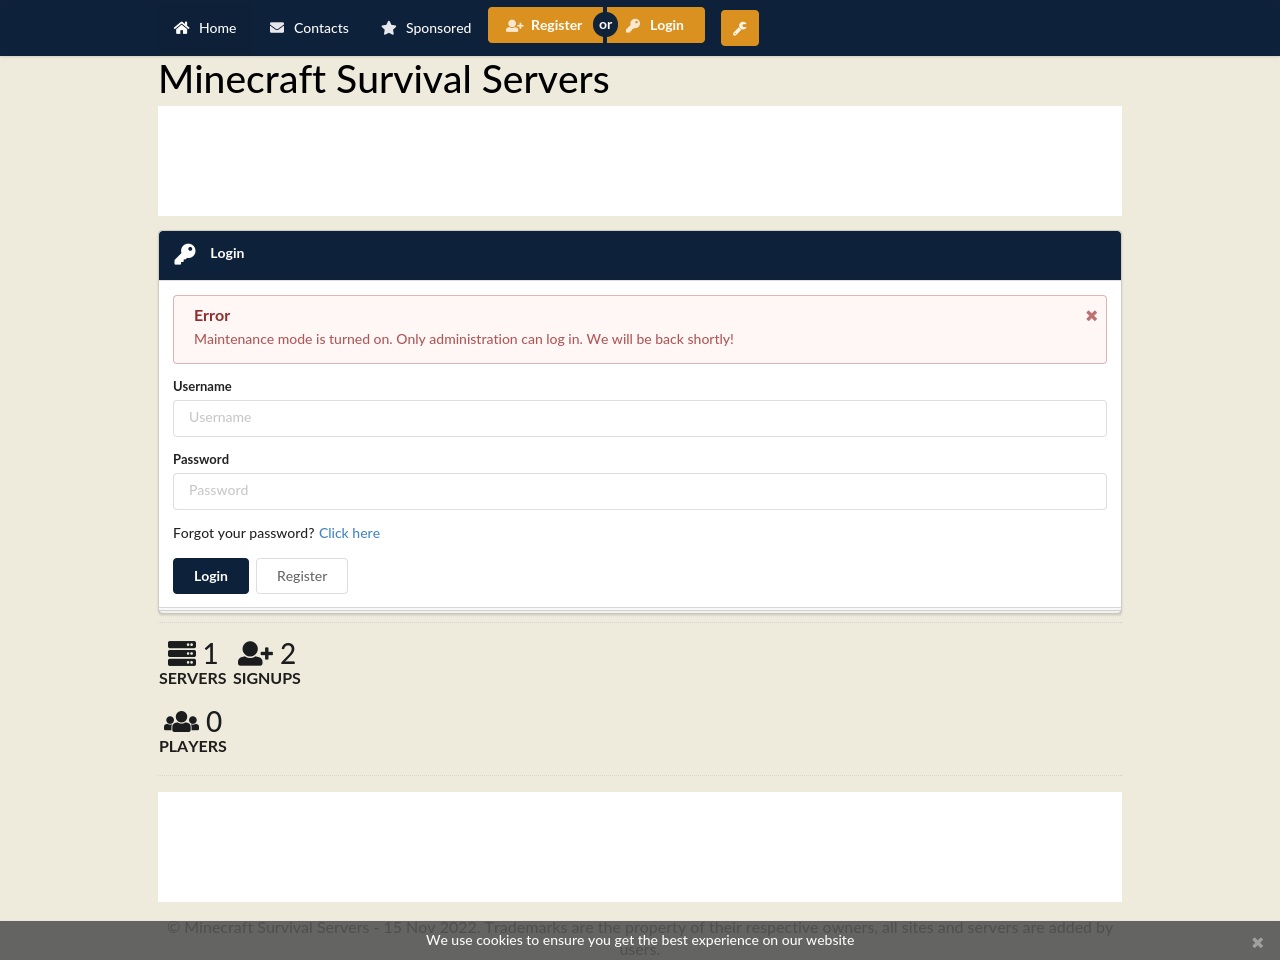1280x960 pixels.
Task: Submit the form with dark Login button
Action: click(211, 576)
